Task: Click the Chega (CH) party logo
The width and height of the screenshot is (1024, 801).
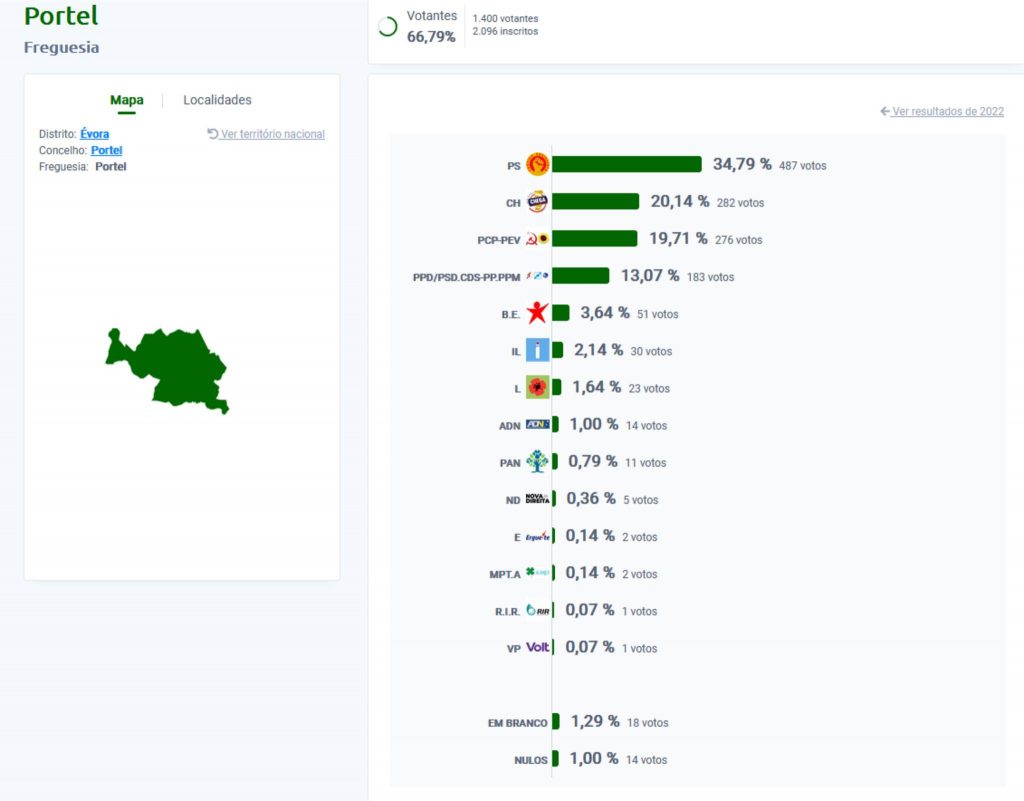Action: click(537, 202)
